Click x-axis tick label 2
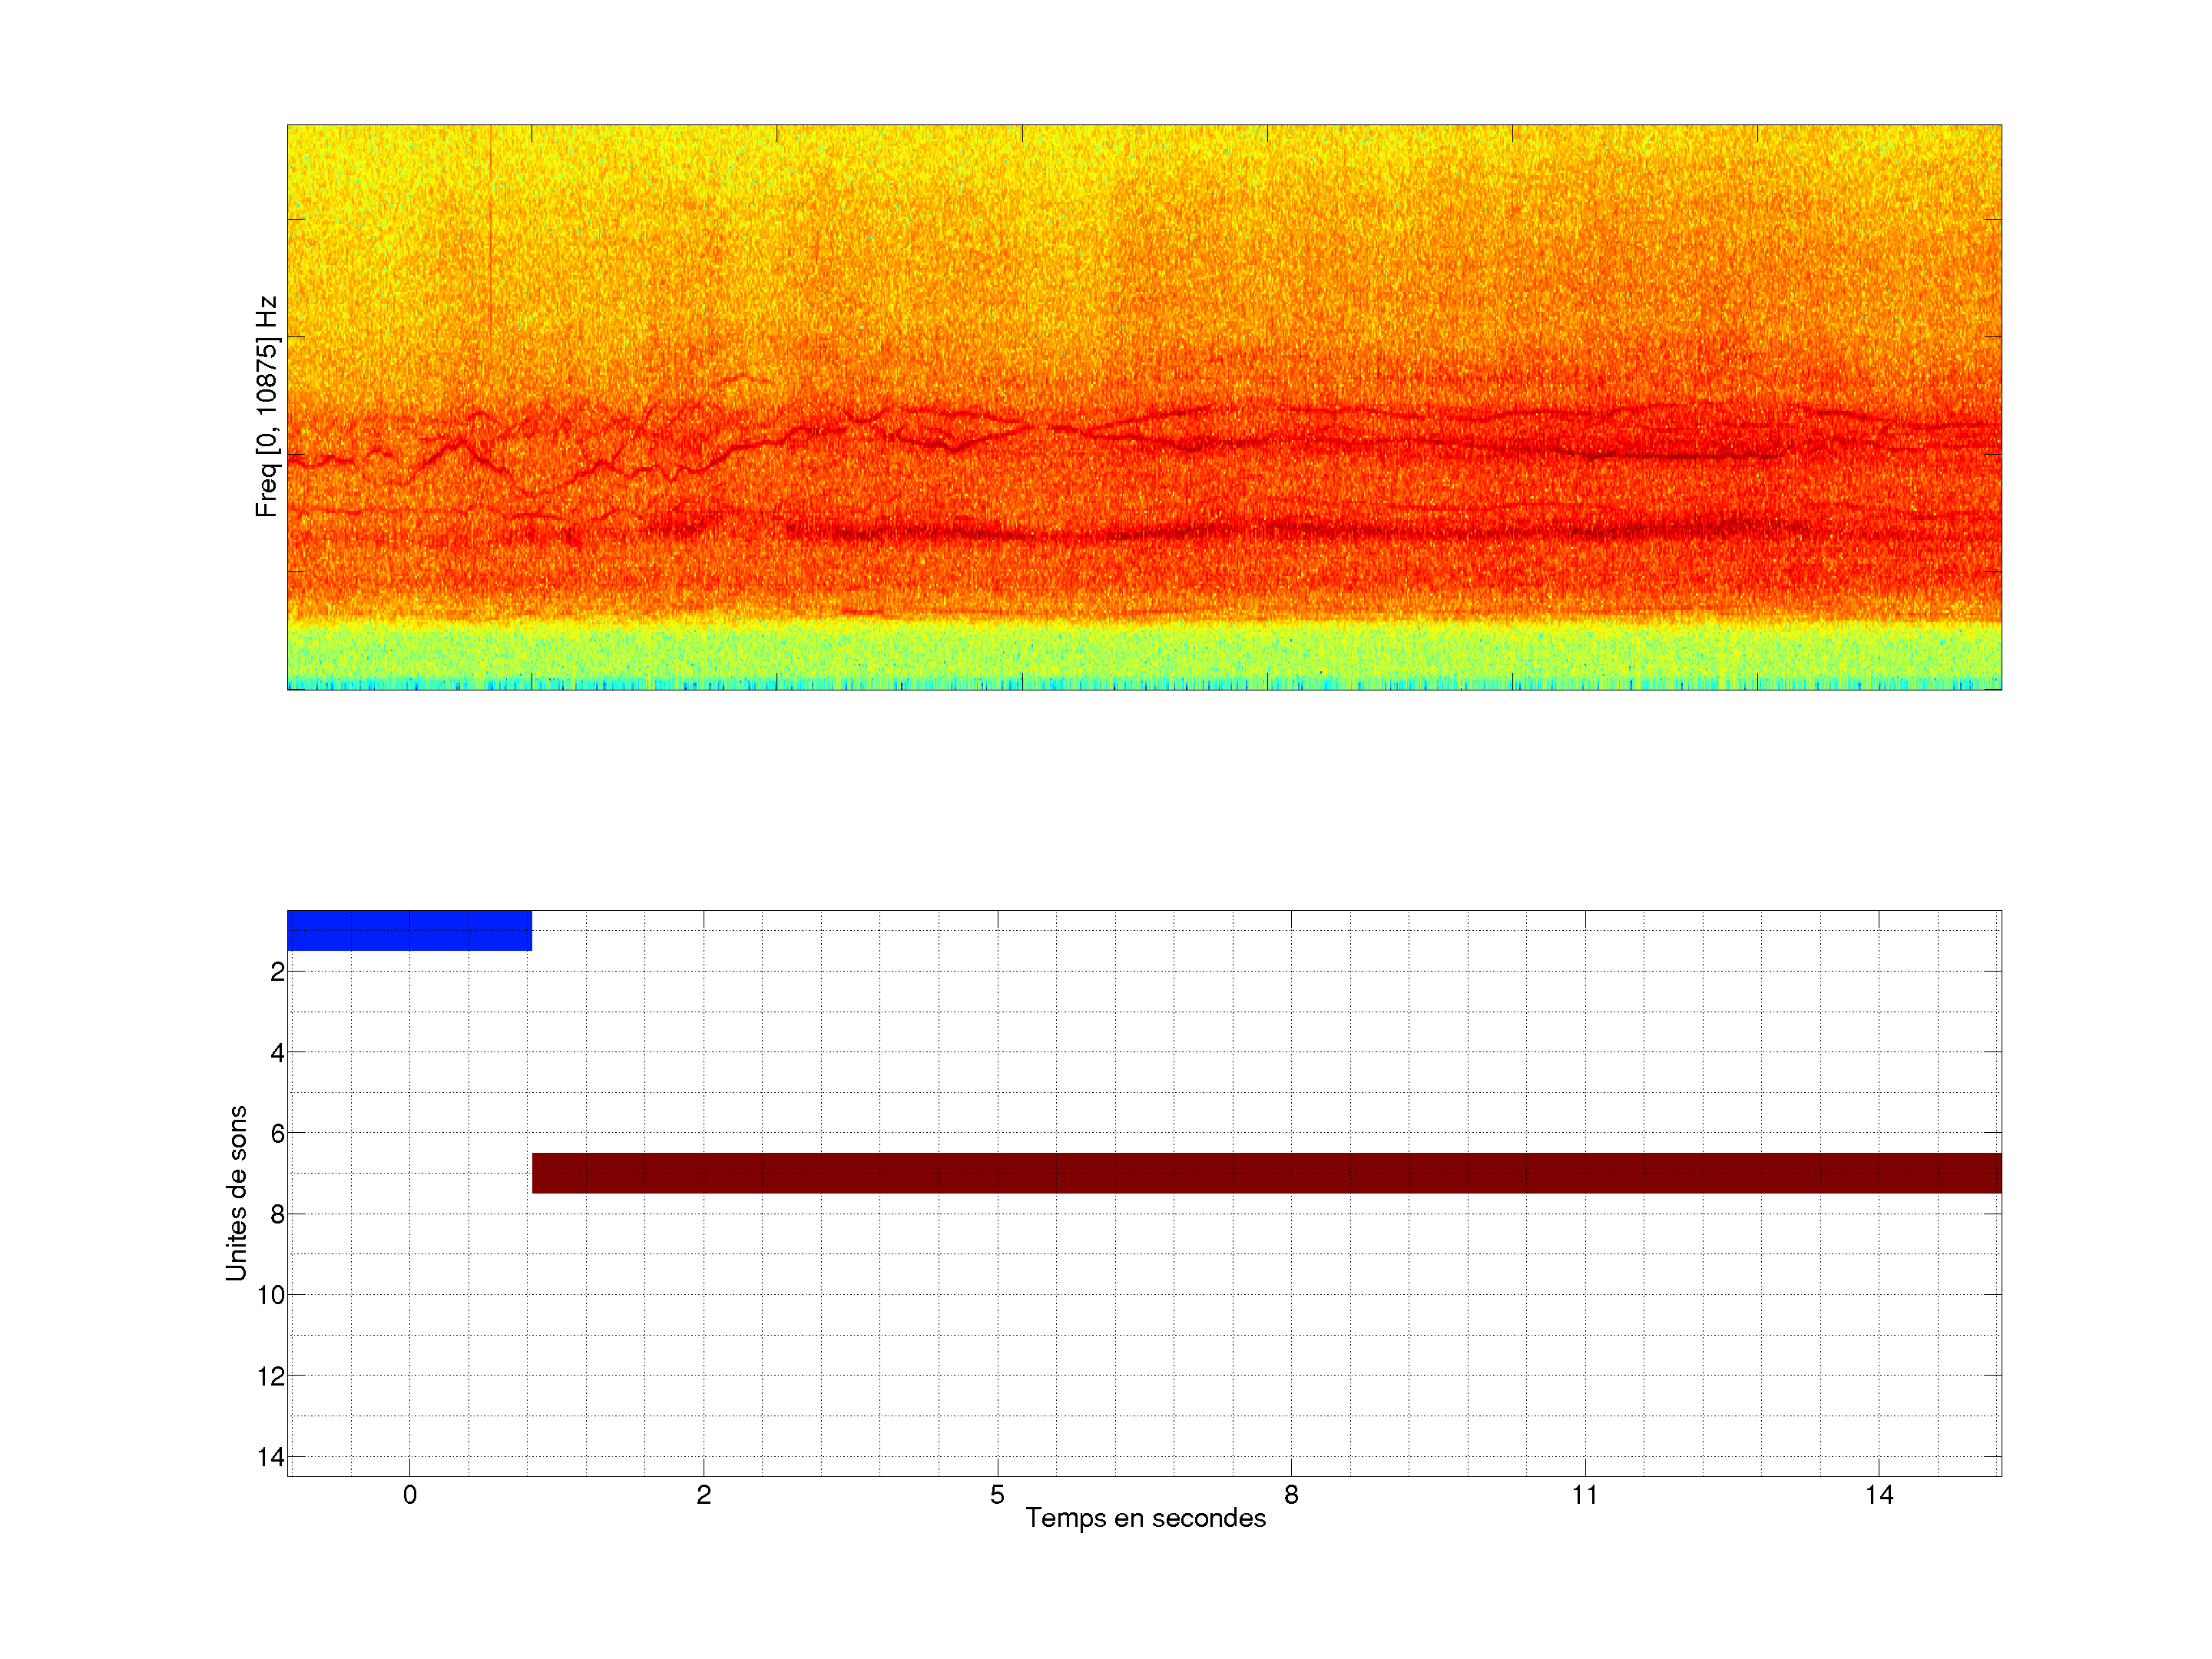 coord(703,1495)
